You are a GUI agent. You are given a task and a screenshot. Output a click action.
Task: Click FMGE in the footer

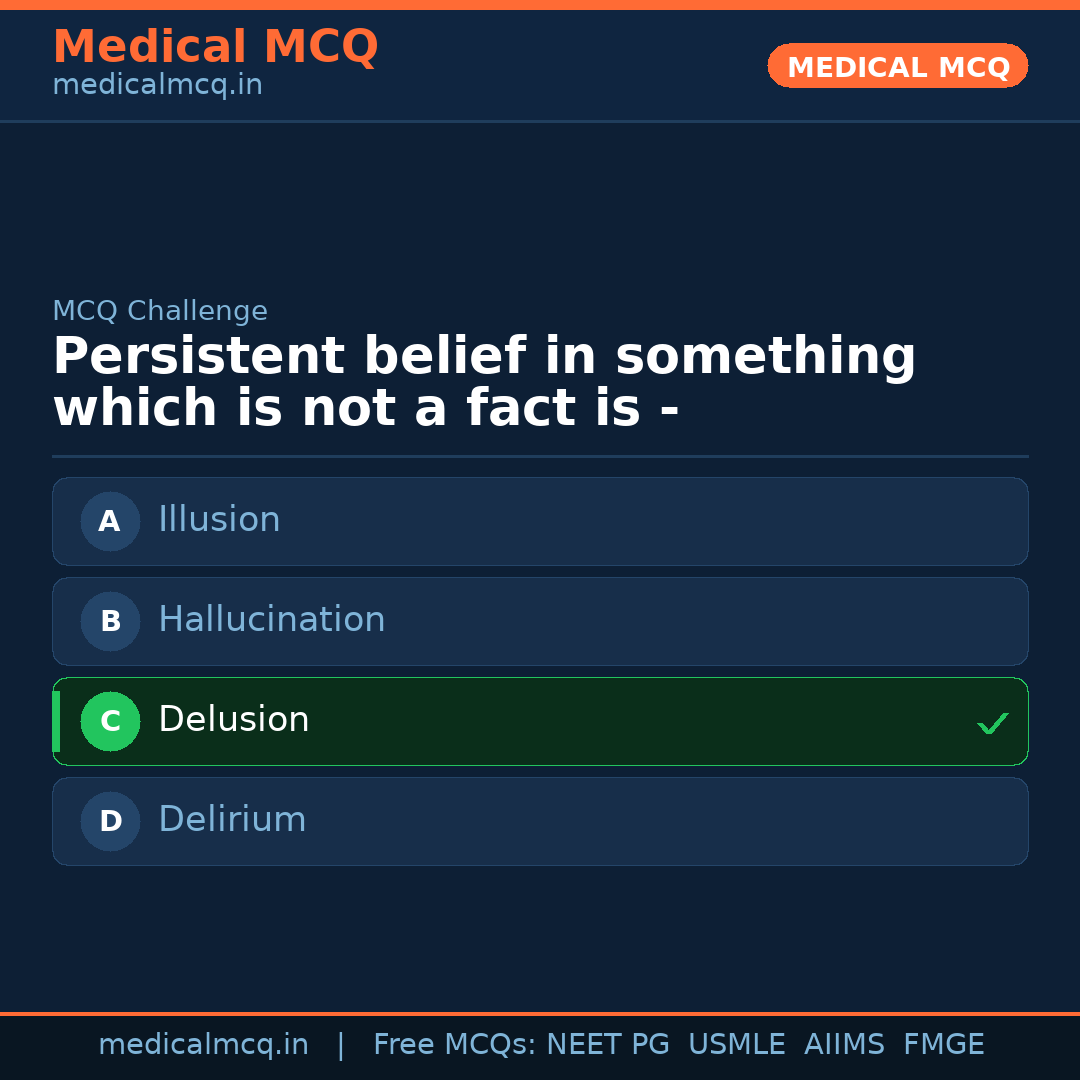943,1045
